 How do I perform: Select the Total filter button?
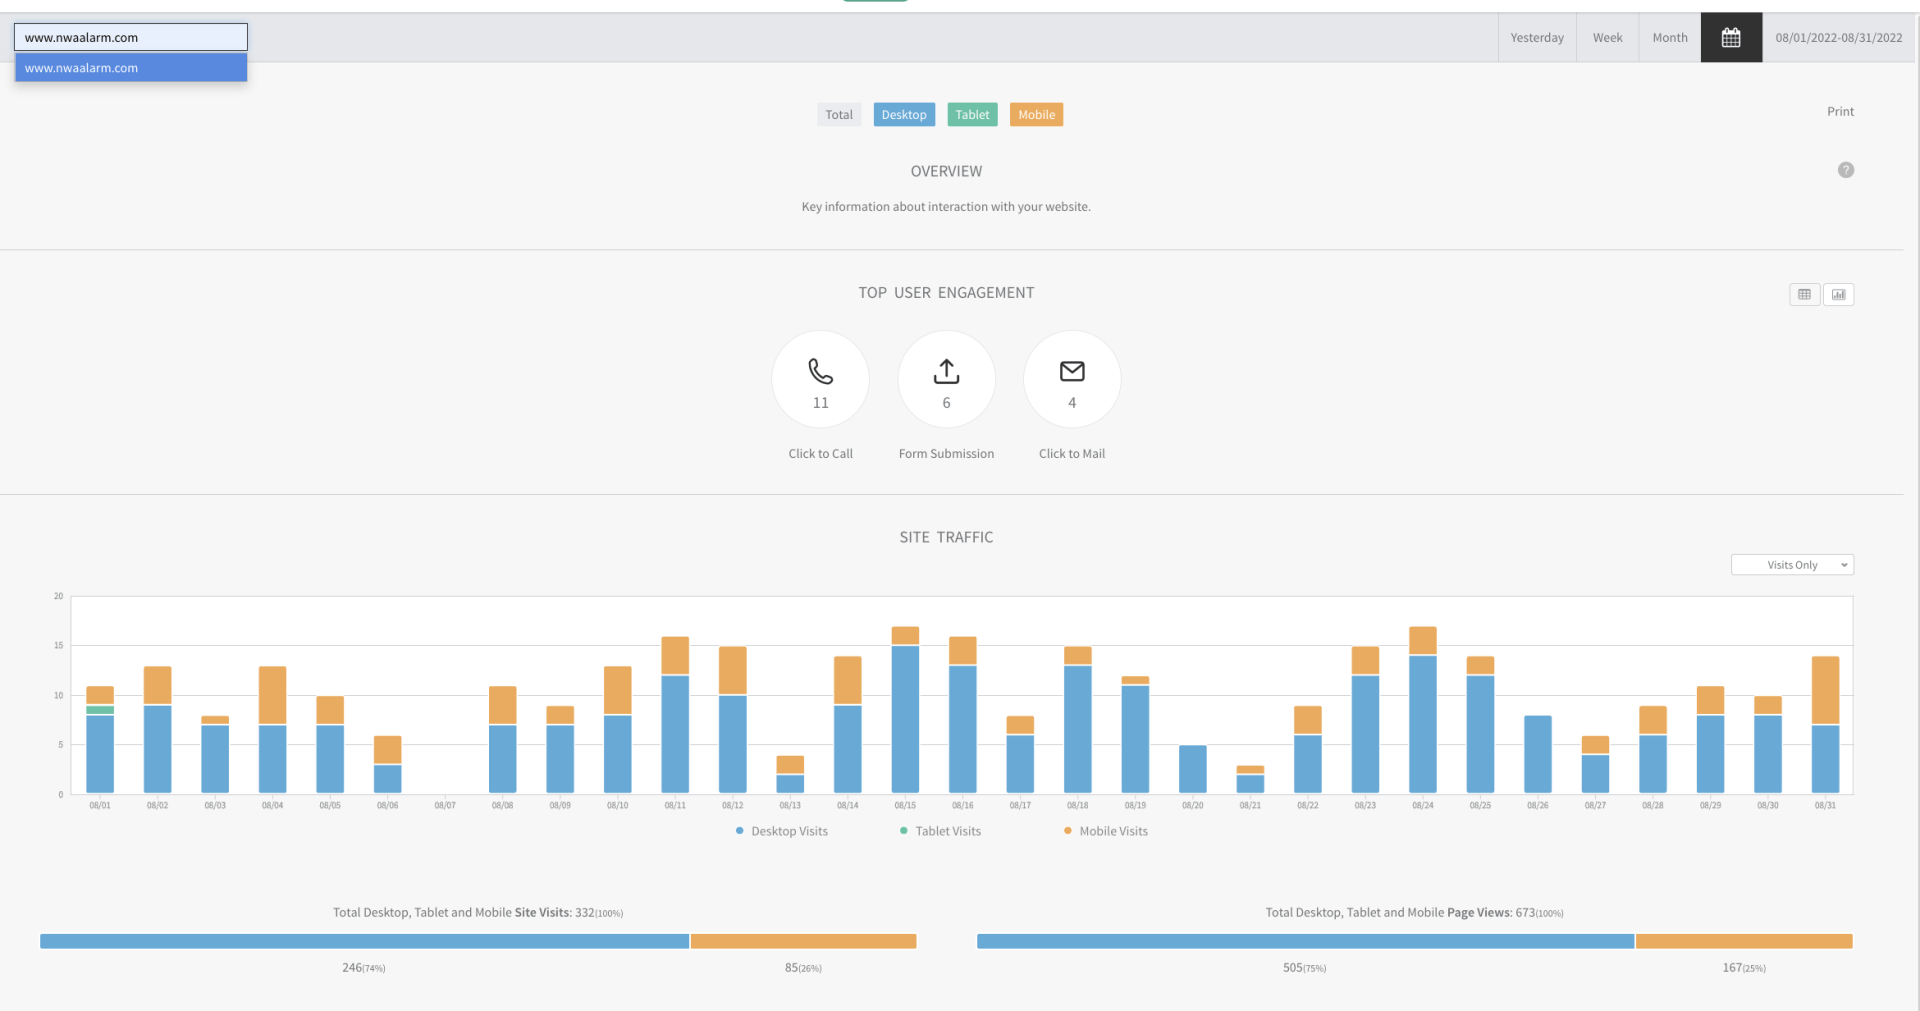pyautogui.click(x=839, y=115)
